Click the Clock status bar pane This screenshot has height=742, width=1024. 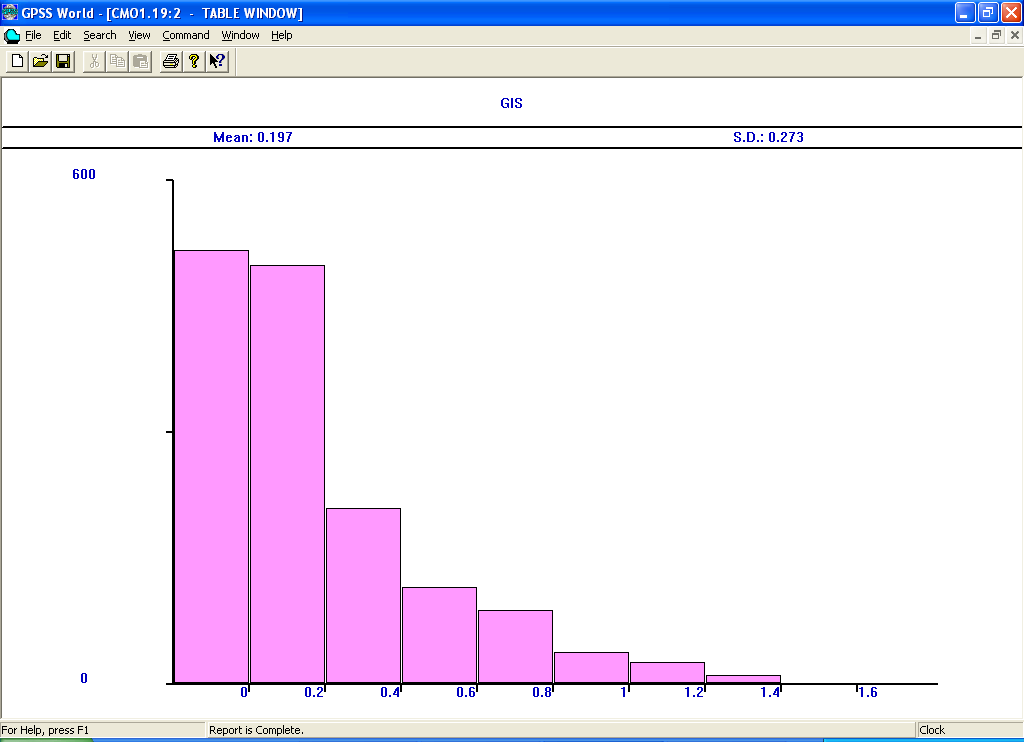click(x=969, y=730)
